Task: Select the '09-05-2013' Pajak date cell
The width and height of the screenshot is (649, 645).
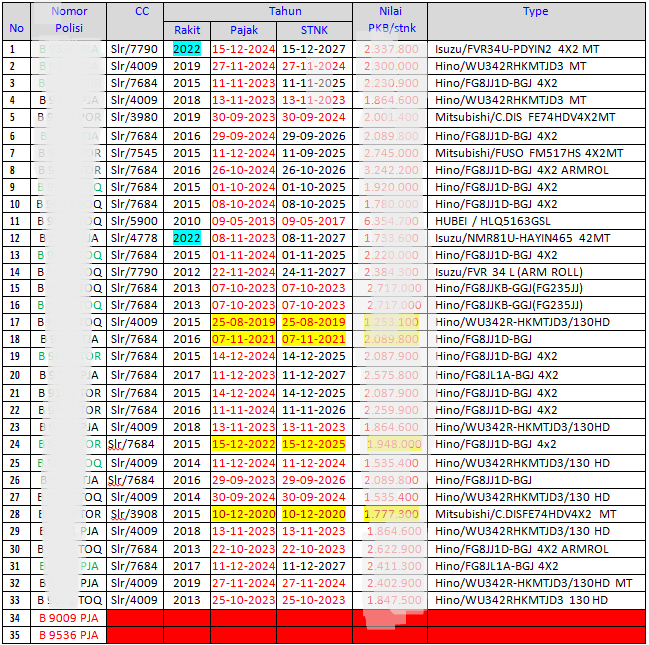Action: (x=244, y=220)
